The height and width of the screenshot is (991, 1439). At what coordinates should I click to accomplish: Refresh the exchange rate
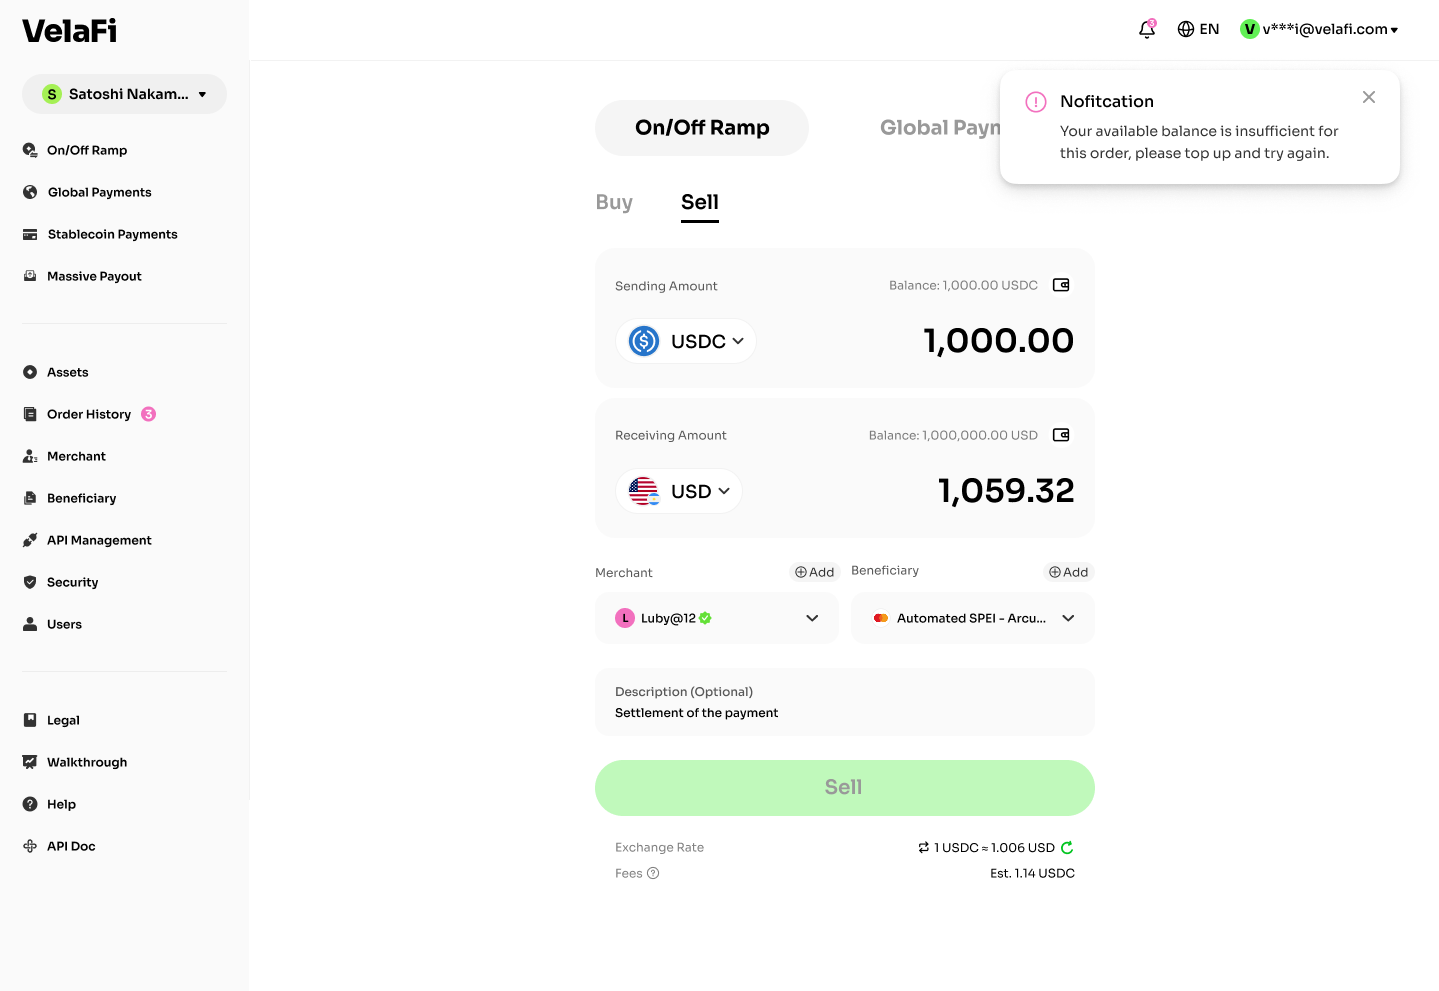[1067, 848]
